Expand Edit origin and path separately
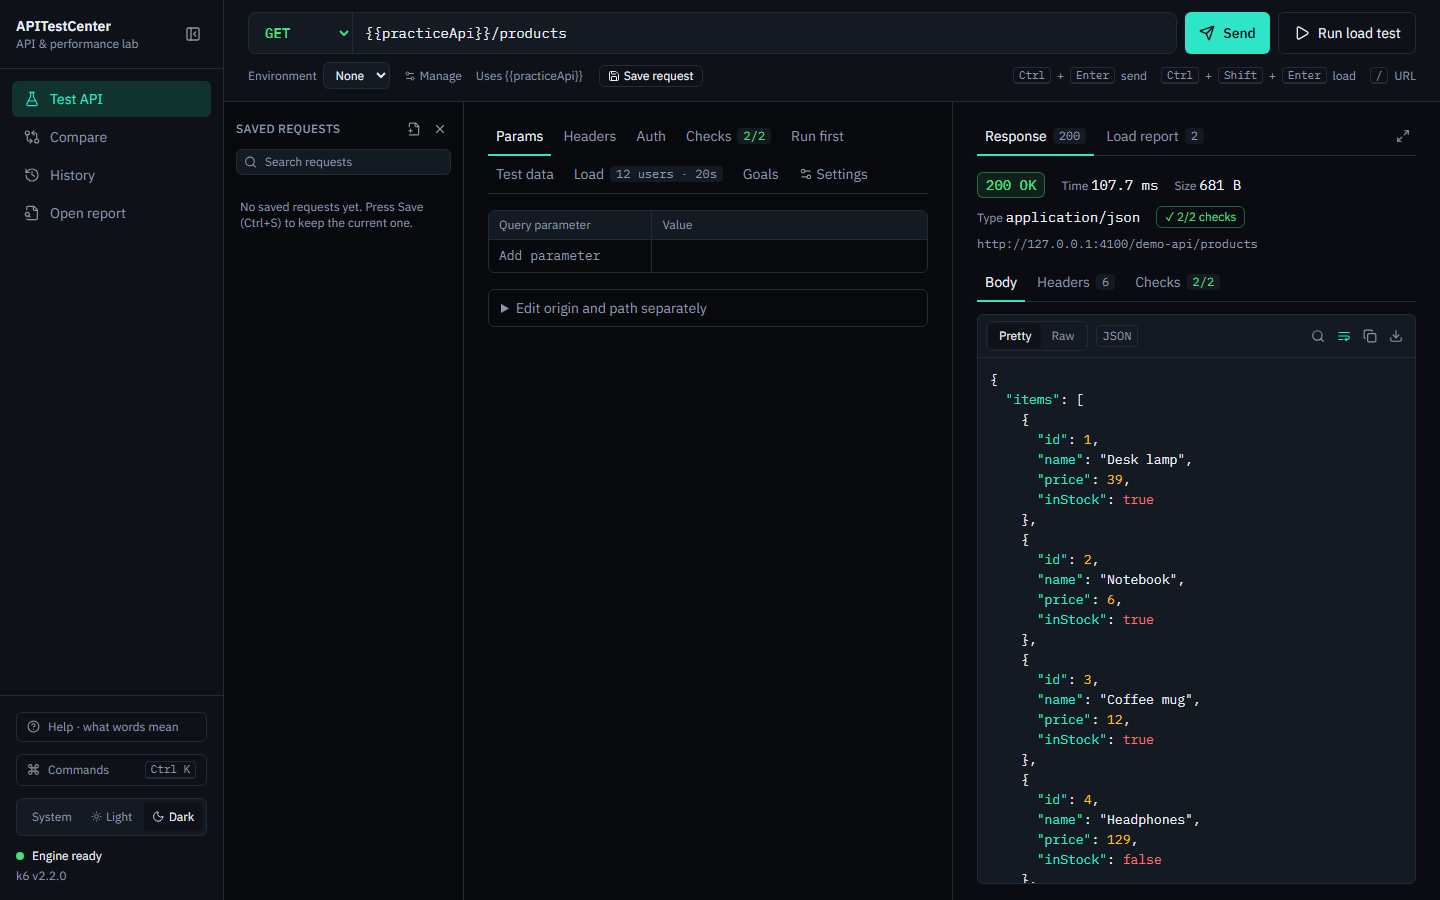 pos(708,308)
